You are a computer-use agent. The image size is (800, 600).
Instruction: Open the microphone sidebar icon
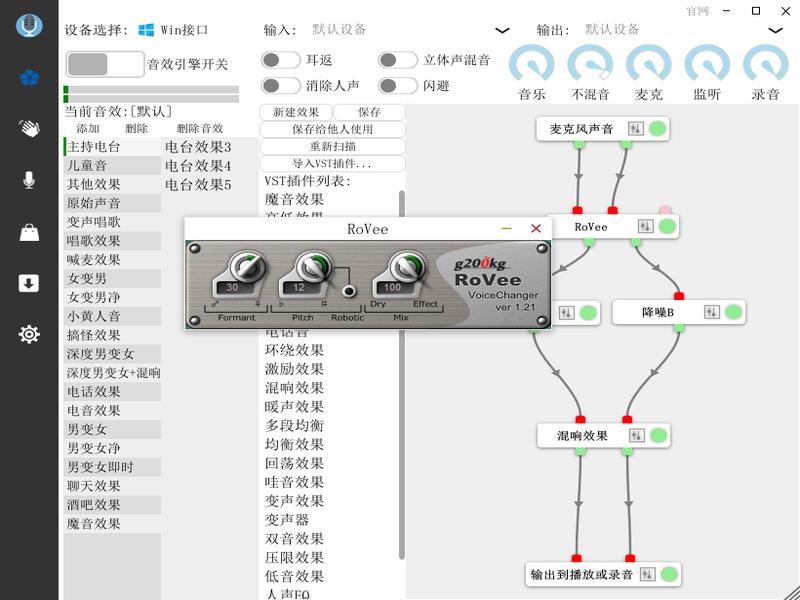point(29,180)
